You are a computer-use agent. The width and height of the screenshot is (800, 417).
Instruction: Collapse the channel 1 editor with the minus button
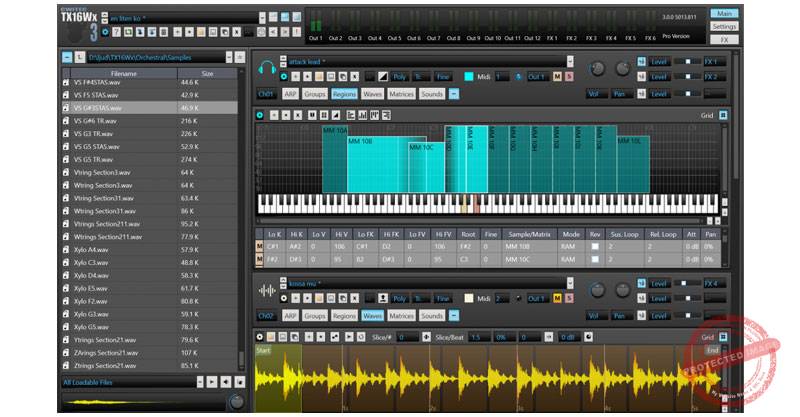pyautogui.click(x=454, y=94)
